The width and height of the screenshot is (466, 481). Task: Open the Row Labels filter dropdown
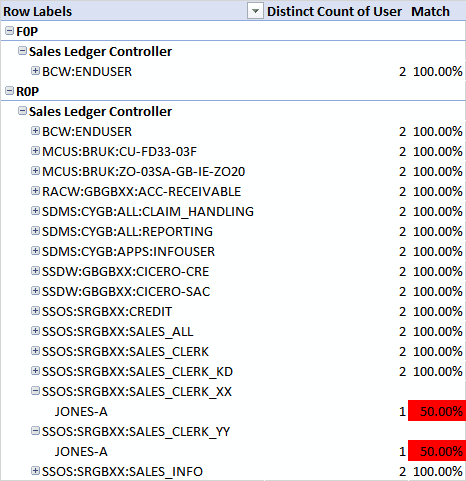[x=255, y=11]
